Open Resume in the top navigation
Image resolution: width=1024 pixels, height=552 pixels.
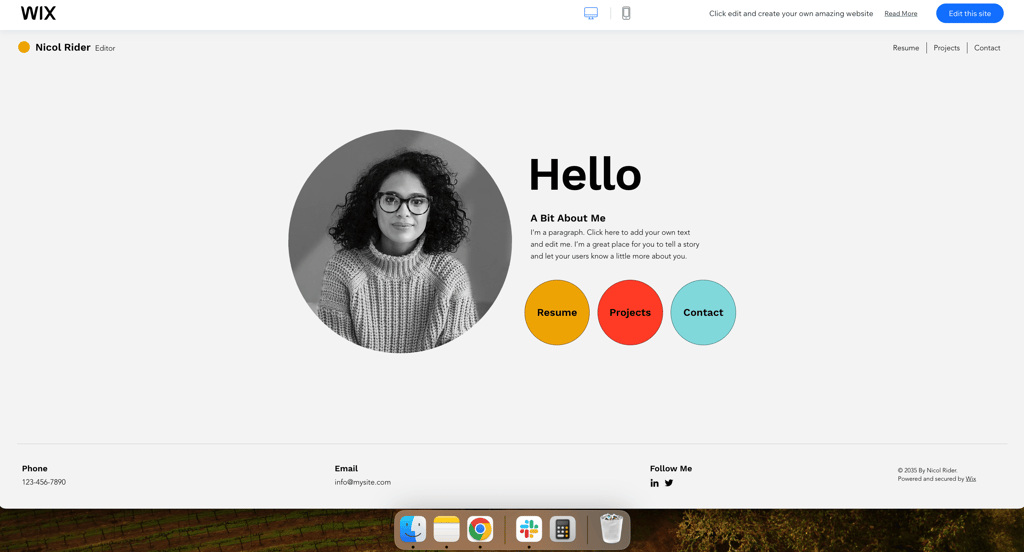[x=906, y=48]
